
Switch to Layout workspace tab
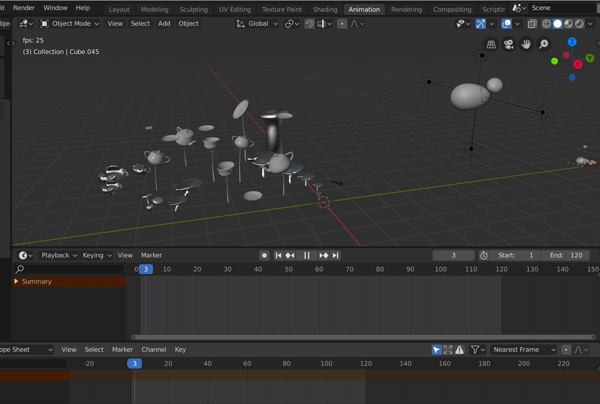pos(119,10)
